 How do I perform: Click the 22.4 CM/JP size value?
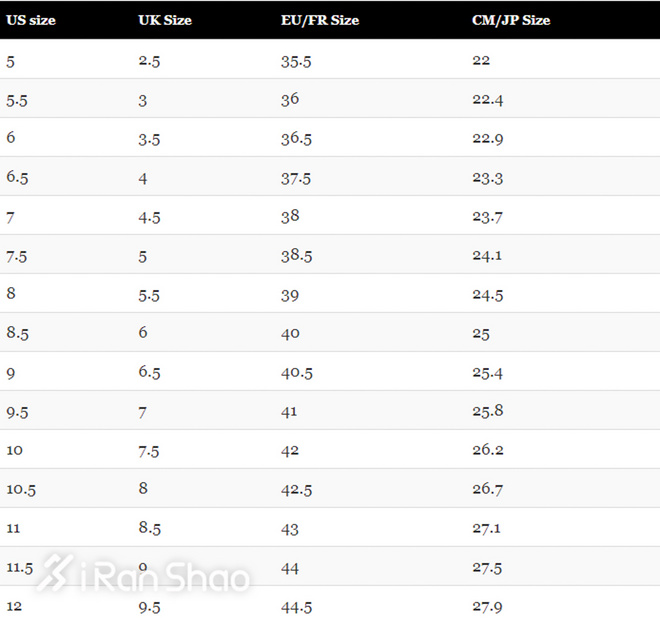coord(487,99)
